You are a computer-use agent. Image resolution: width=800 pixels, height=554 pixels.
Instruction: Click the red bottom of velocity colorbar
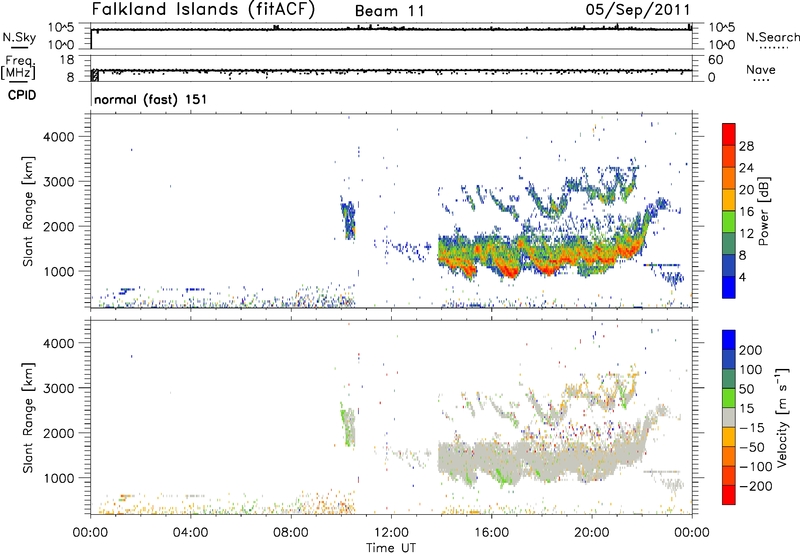tap(729, 495)
